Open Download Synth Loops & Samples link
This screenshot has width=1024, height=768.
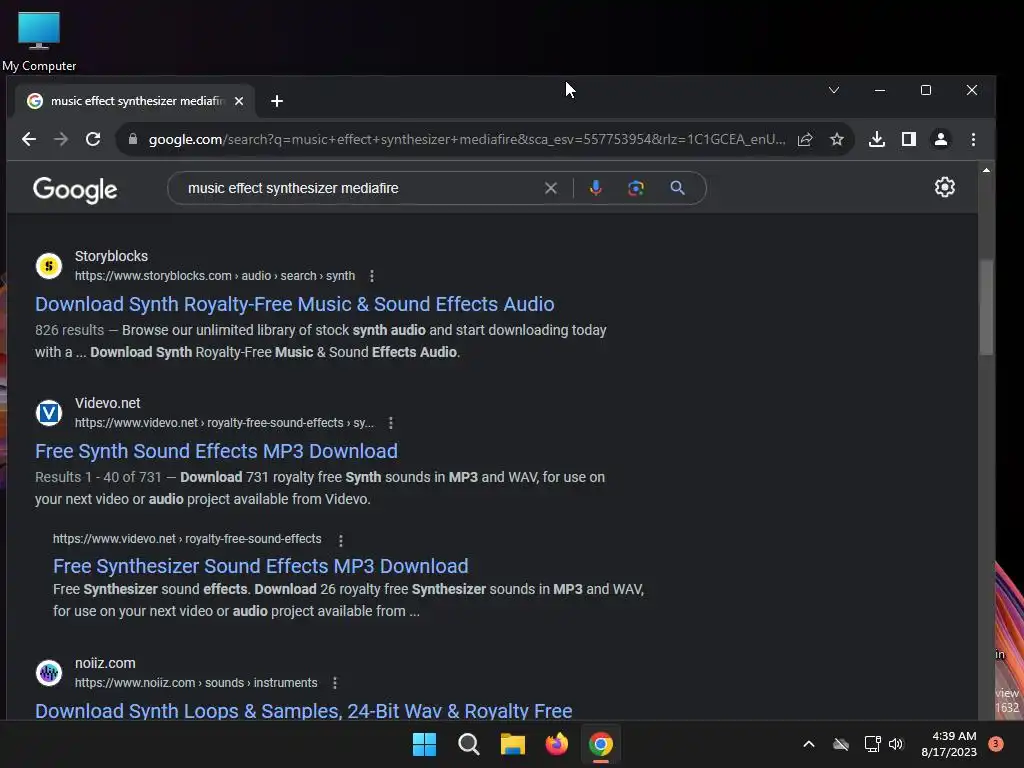tap(304, 711)
